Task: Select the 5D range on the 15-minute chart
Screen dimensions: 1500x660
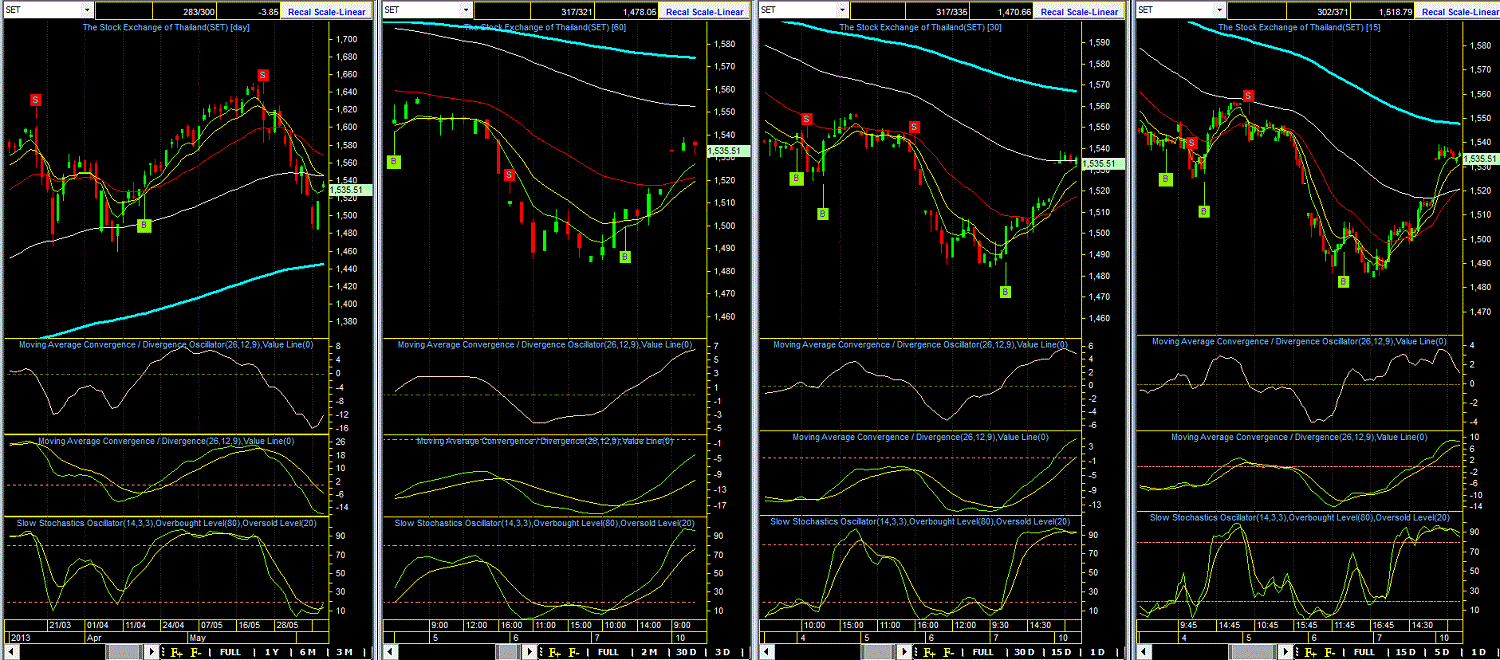Action: click(x=1442, y=652)
